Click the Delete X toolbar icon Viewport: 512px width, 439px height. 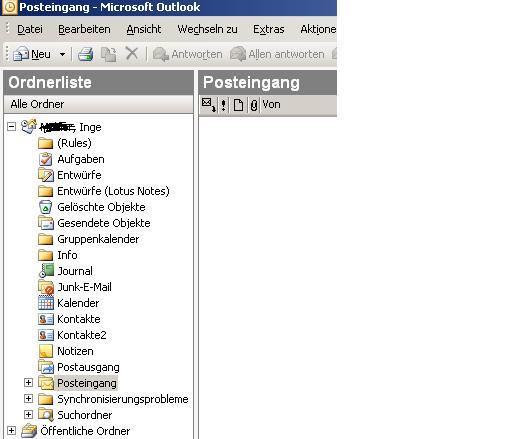[x=132, y=53]
